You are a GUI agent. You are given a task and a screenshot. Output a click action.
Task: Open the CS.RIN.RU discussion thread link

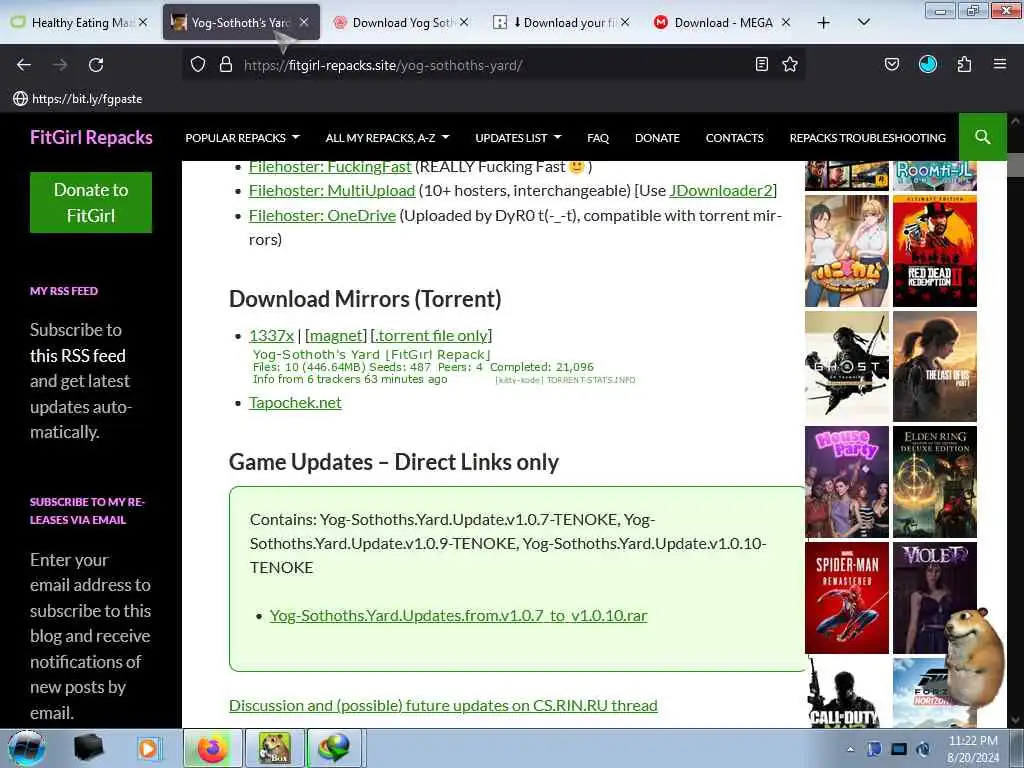tap(443, 705)
